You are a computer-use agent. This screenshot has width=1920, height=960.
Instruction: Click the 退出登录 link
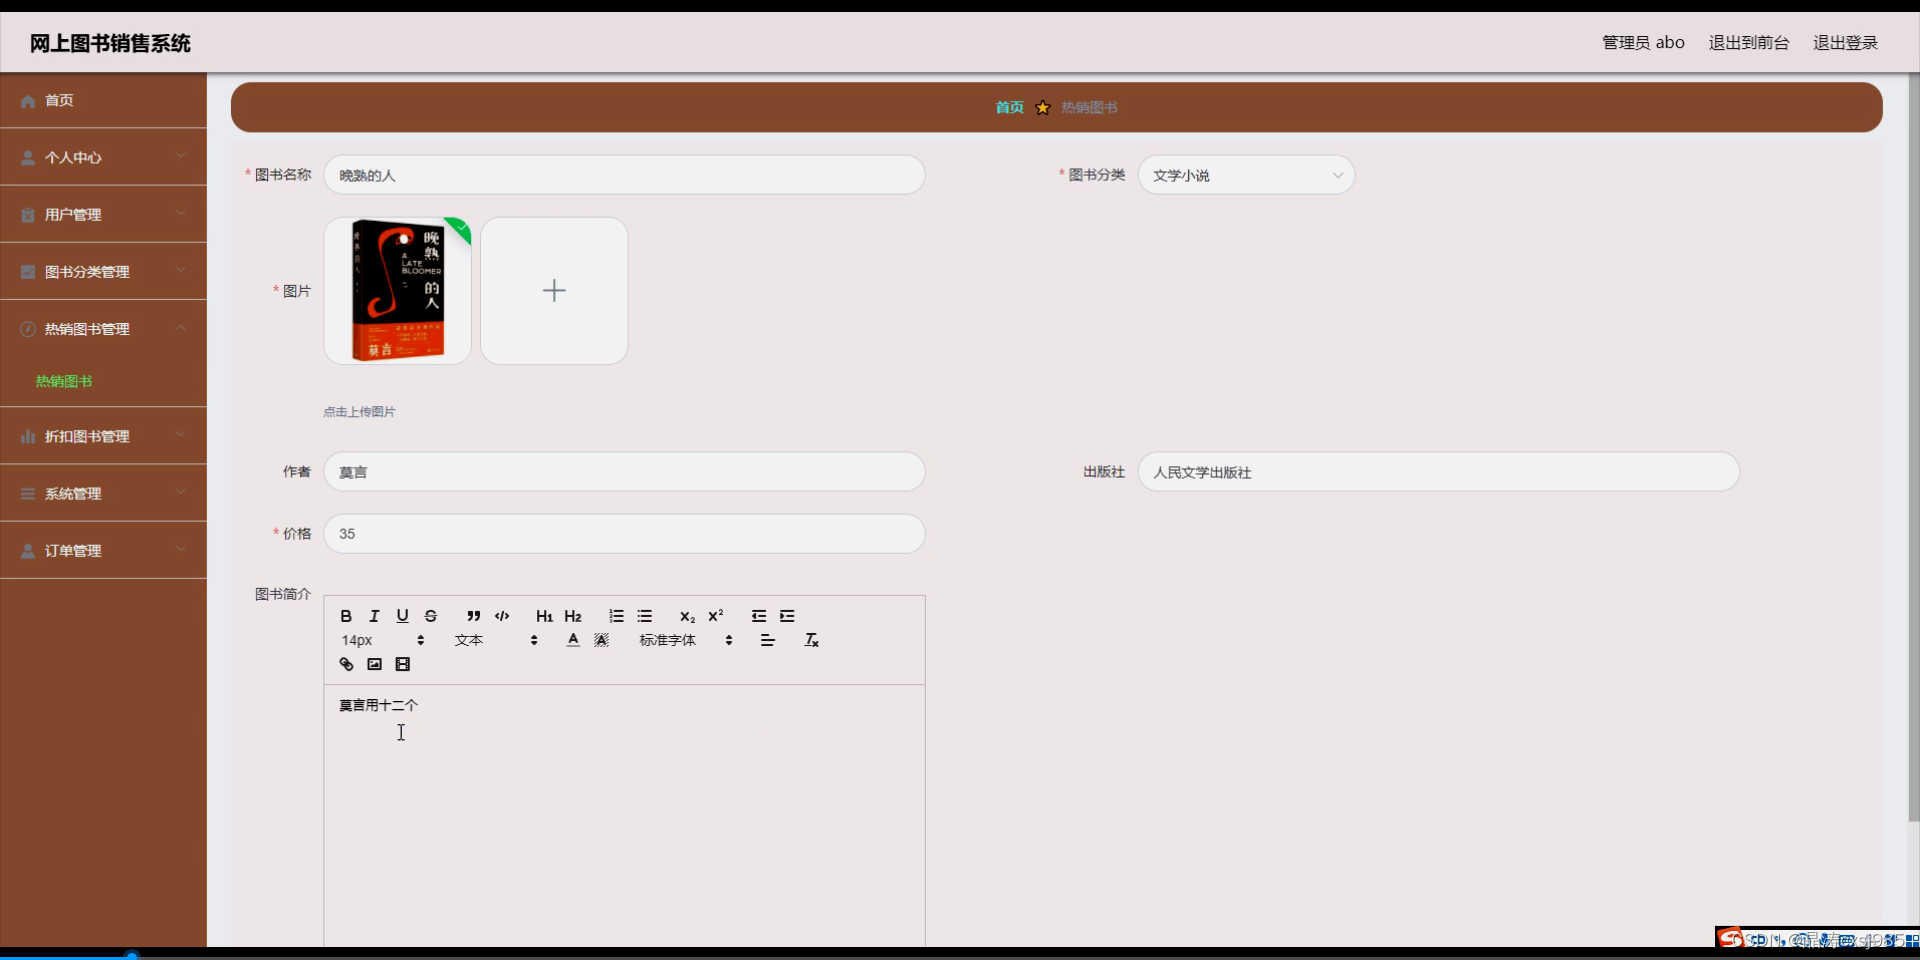point(1845,42)
